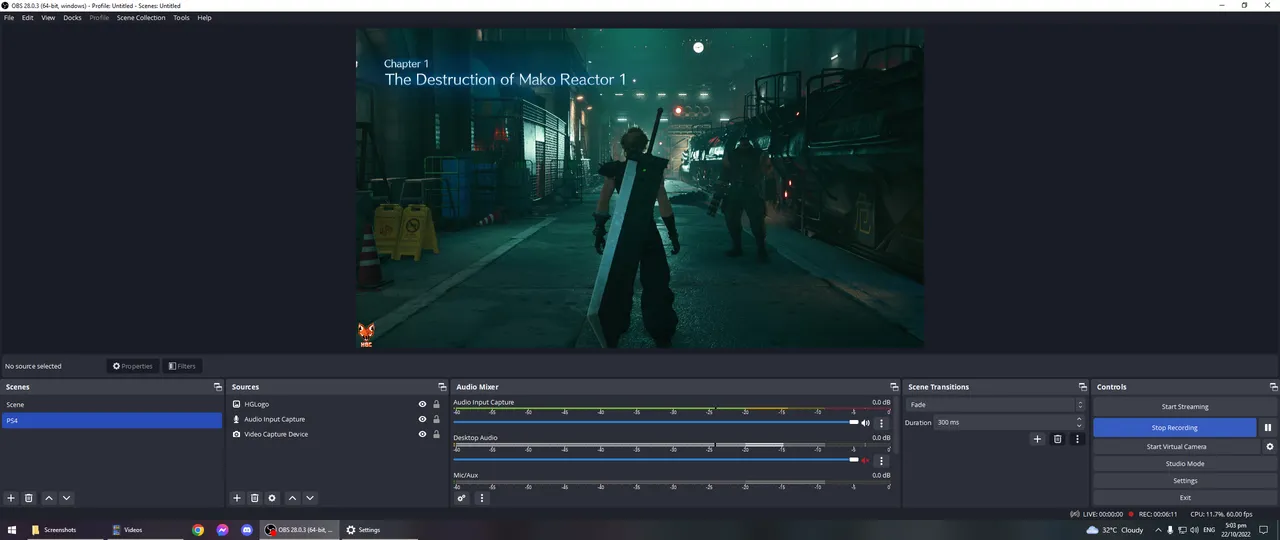
Task: Open the Edit menu
Action: coord(28,18)
